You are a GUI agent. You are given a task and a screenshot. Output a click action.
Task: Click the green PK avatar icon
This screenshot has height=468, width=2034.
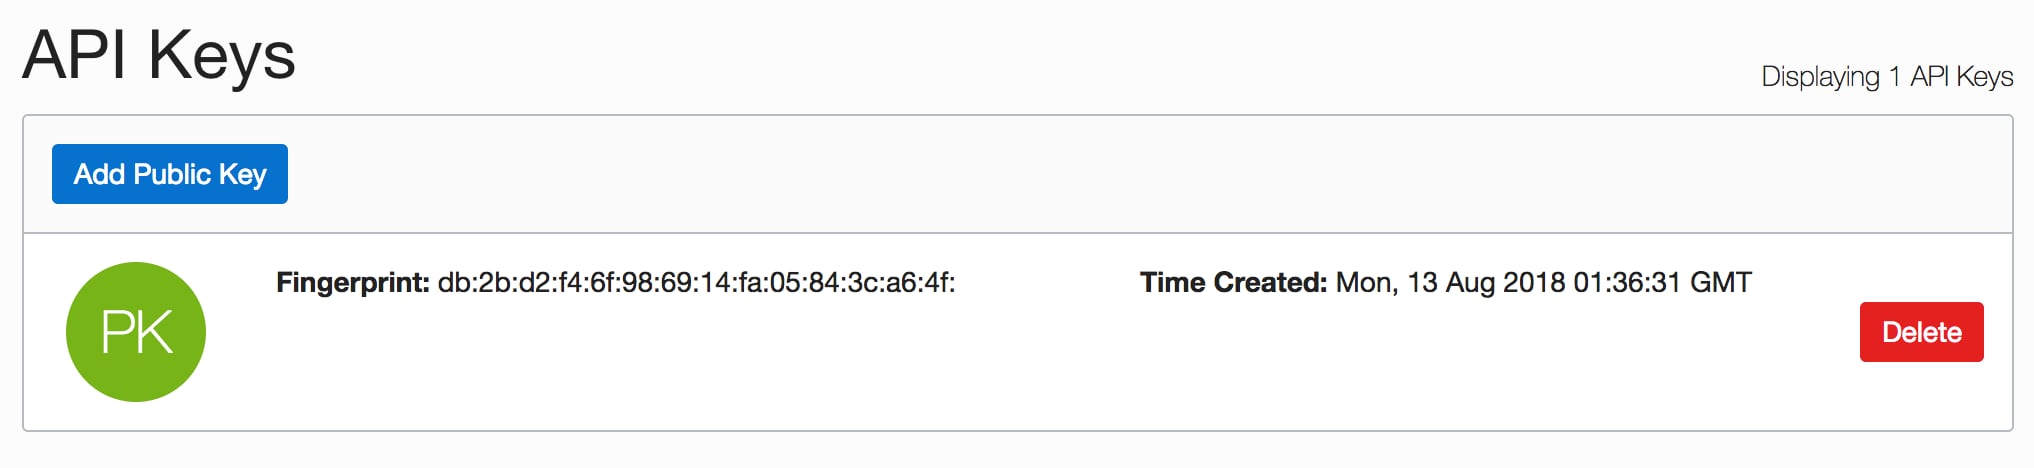tap(136, 332)
